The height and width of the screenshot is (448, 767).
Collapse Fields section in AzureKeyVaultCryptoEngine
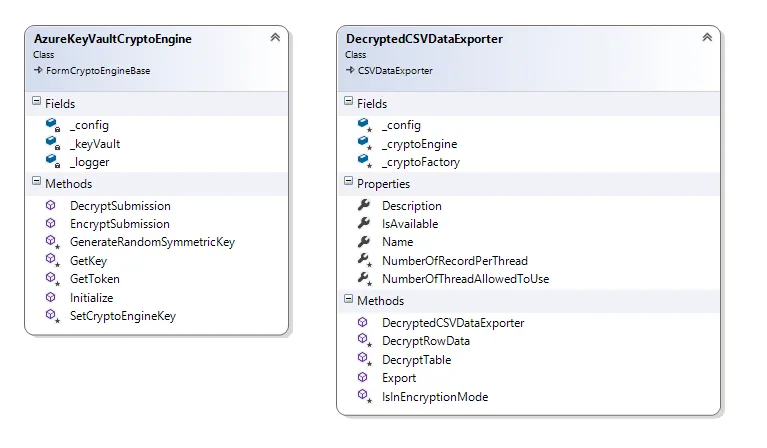[x=36, y=101]
